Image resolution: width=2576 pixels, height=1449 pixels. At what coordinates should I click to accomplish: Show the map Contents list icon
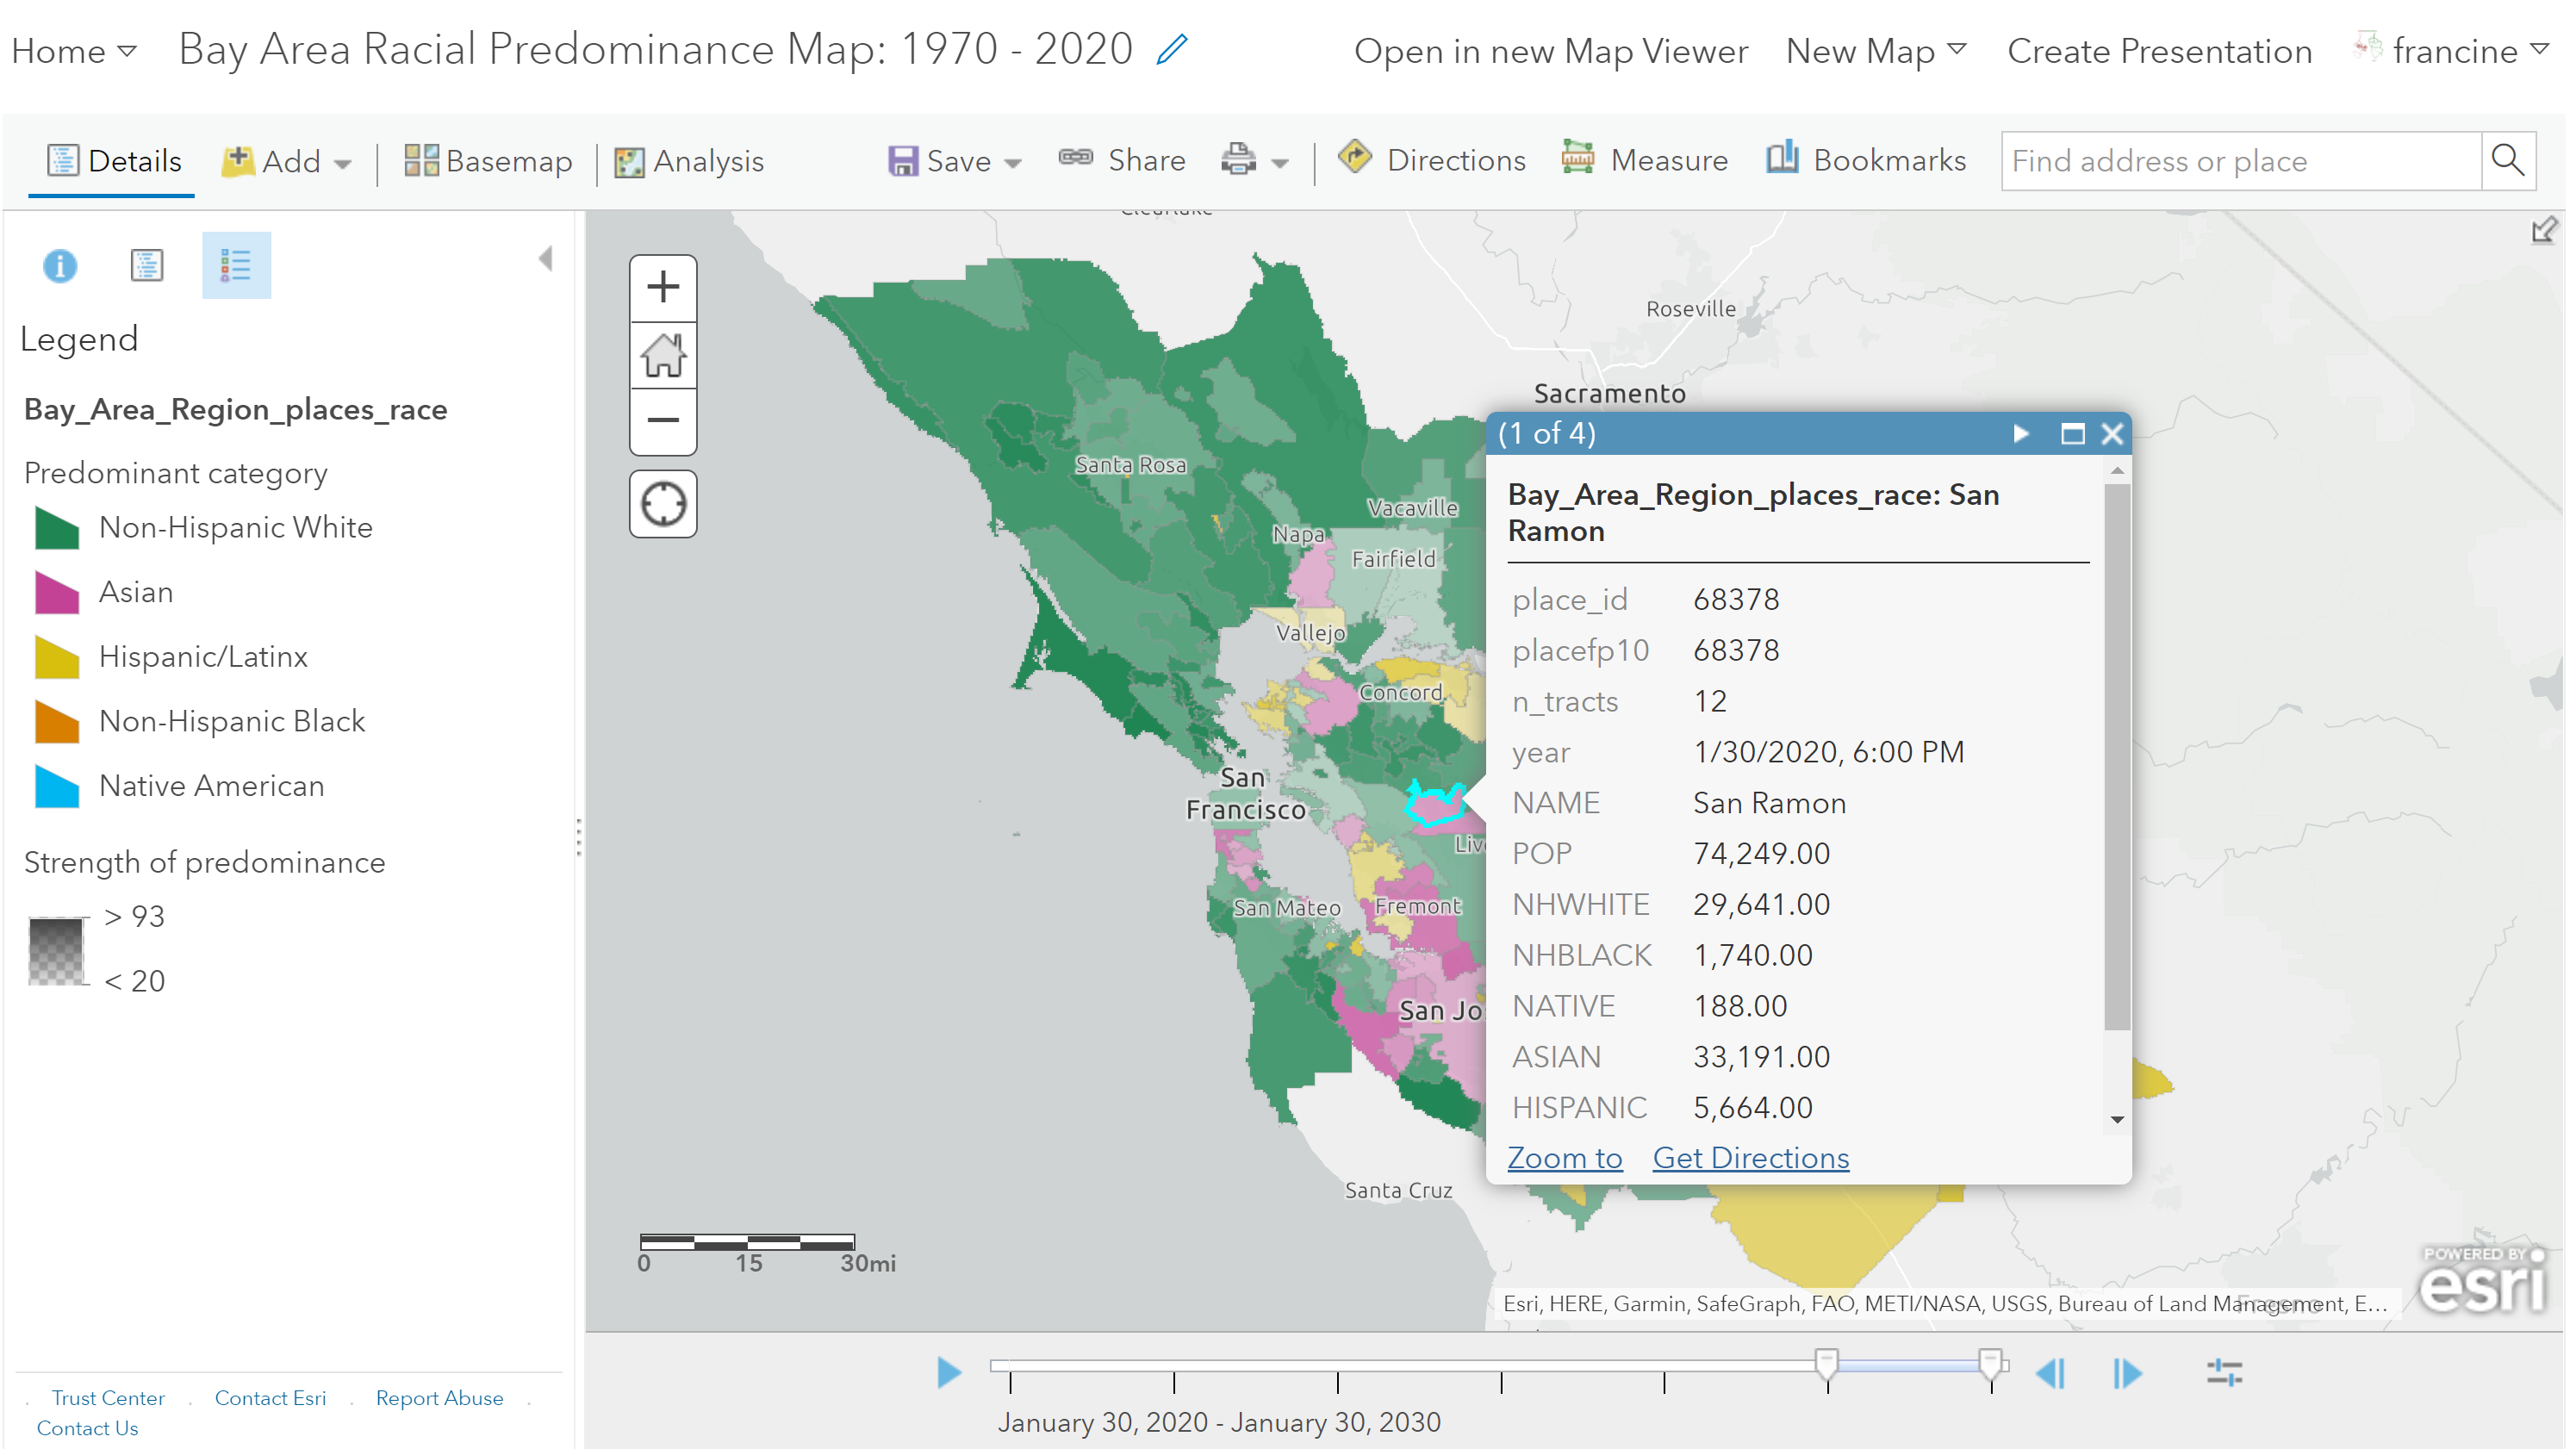point(147,265)
